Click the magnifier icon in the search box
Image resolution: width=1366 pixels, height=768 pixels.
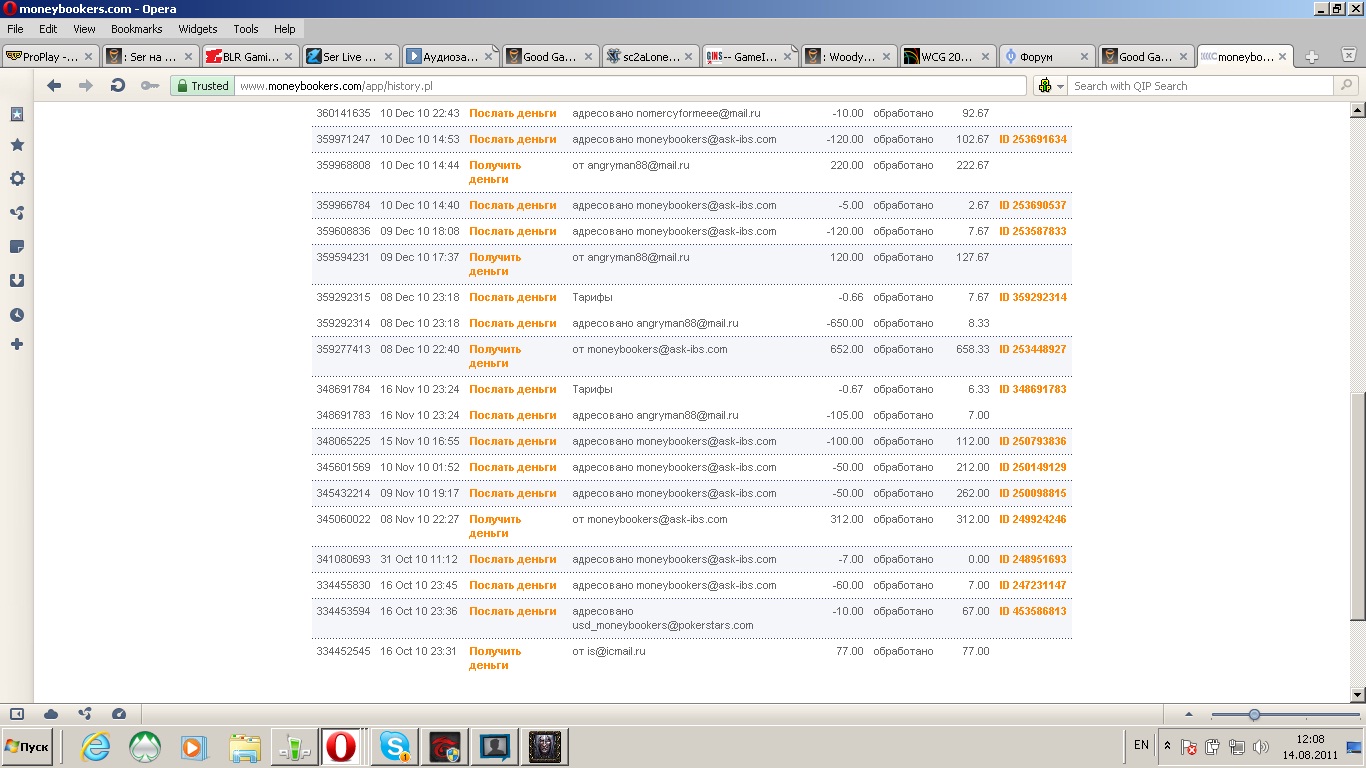tap(1347, 86)
